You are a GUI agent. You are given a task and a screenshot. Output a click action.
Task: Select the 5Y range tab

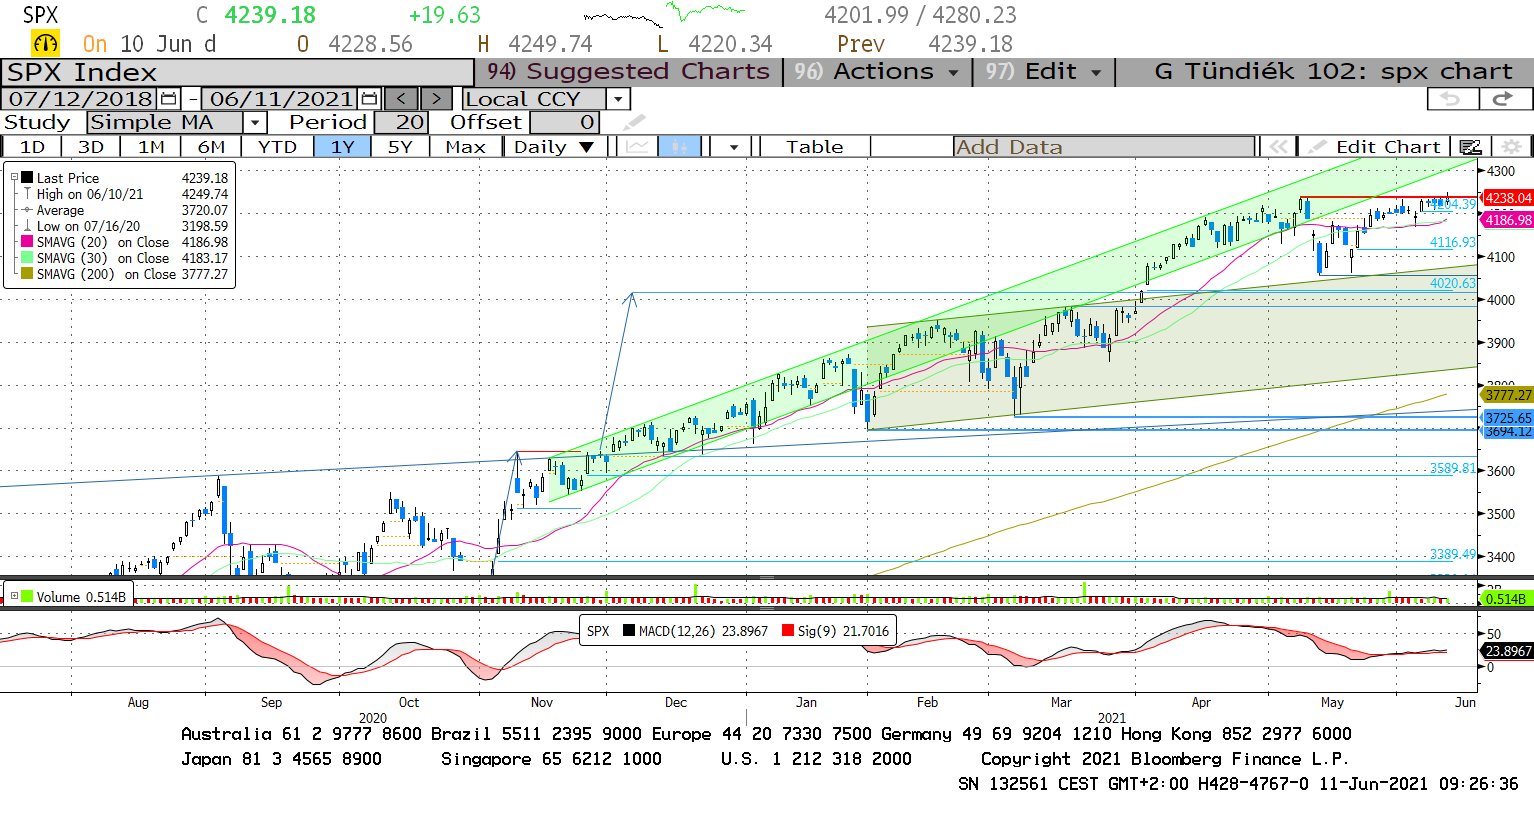coord(400,147)
